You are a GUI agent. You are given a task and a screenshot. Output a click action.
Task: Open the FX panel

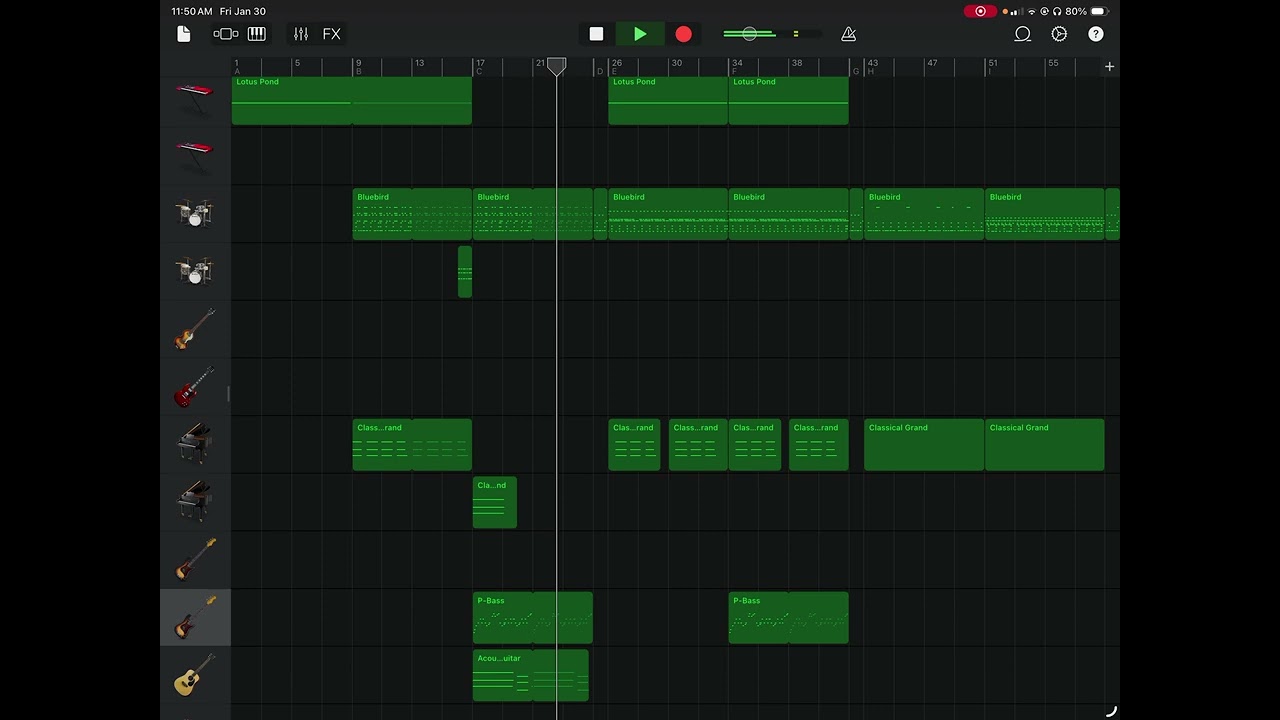pyautogui.click(x=332, y=34)
